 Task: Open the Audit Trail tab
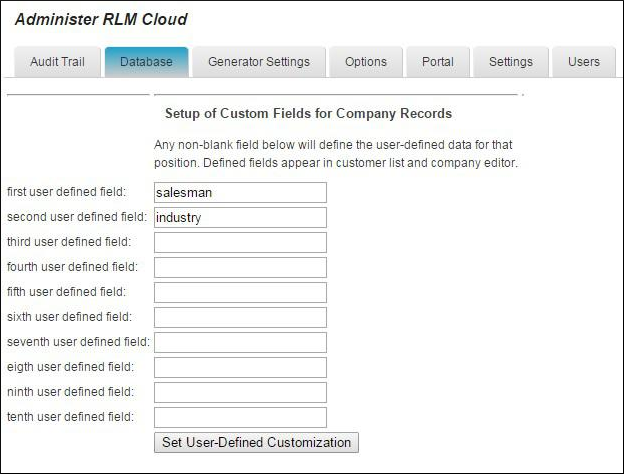coord(58,62)
